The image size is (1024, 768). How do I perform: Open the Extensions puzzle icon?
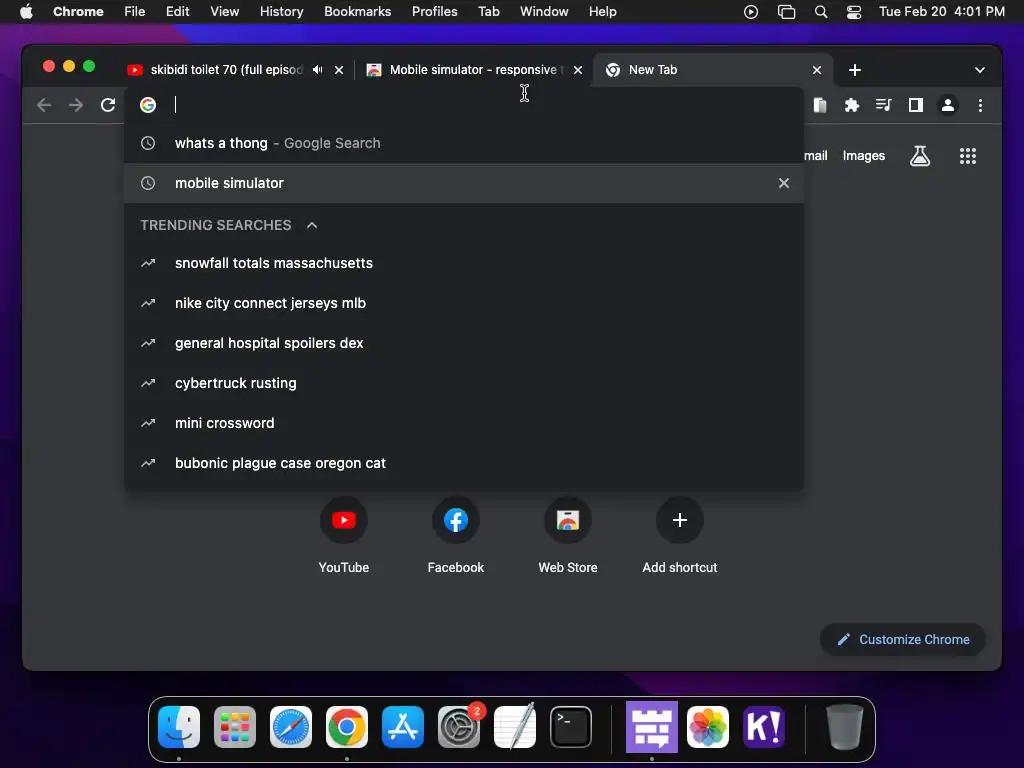(x=852, y=105)
